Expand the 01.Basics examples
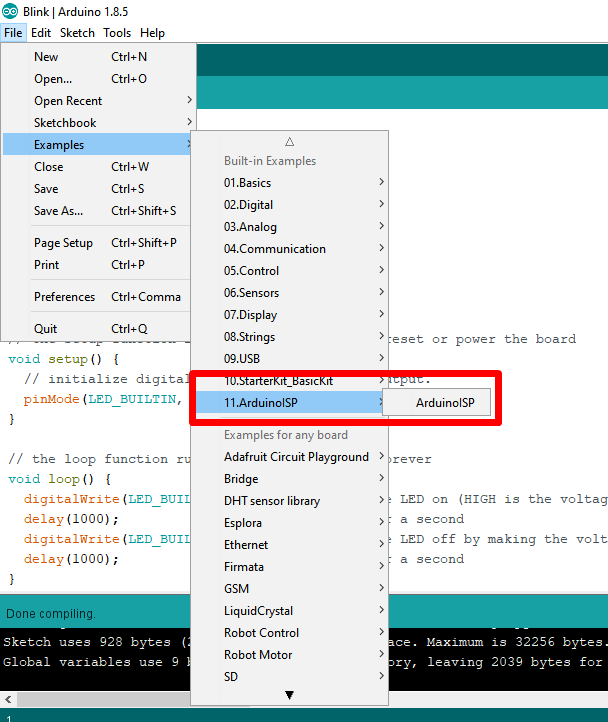 [x=290, y=183]
